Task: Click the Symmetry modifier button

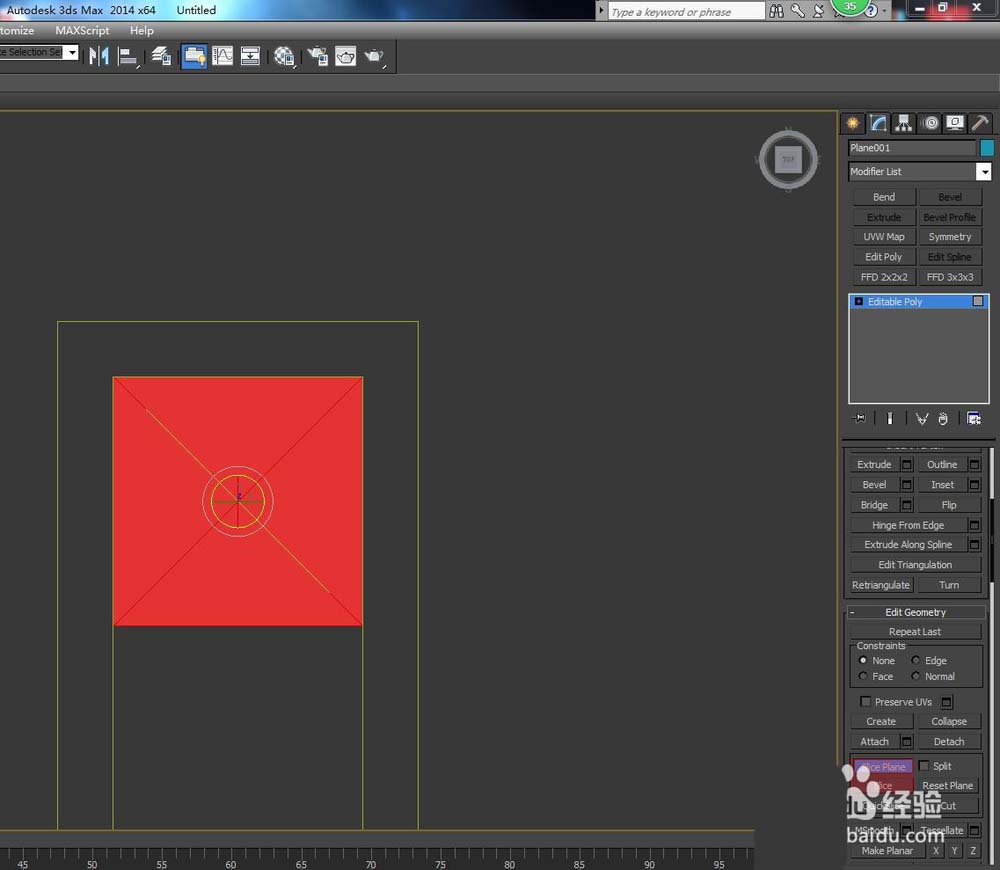Action: click(949, 237)
